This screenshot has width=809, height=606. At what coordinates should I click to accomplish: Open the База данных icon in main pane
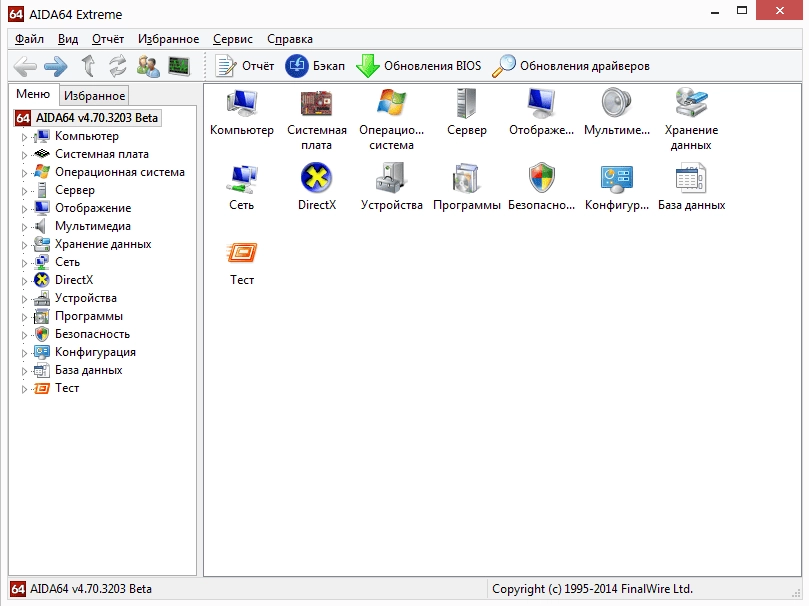[x=691, y=178]
